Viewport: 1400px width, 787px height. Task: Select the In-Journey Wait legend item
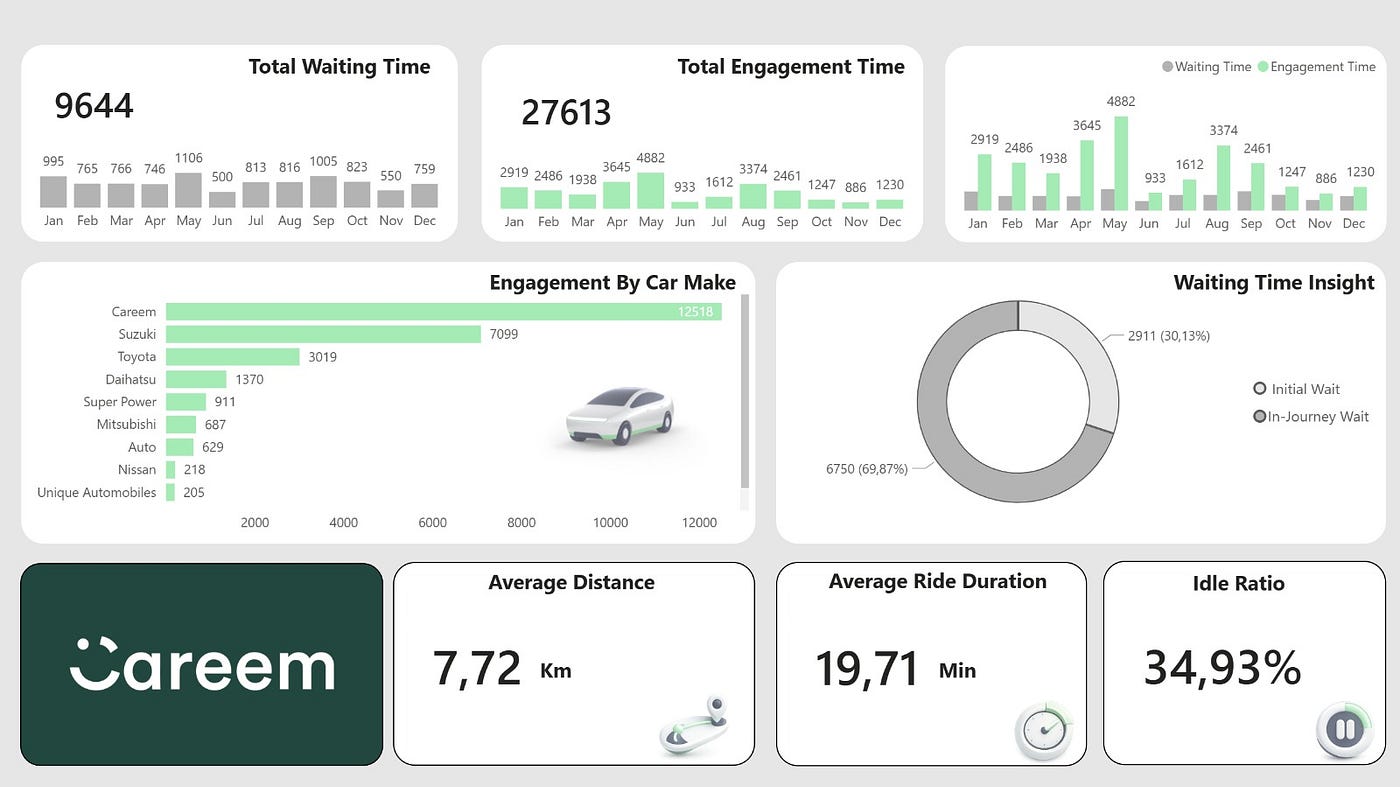click(1311, 417)
